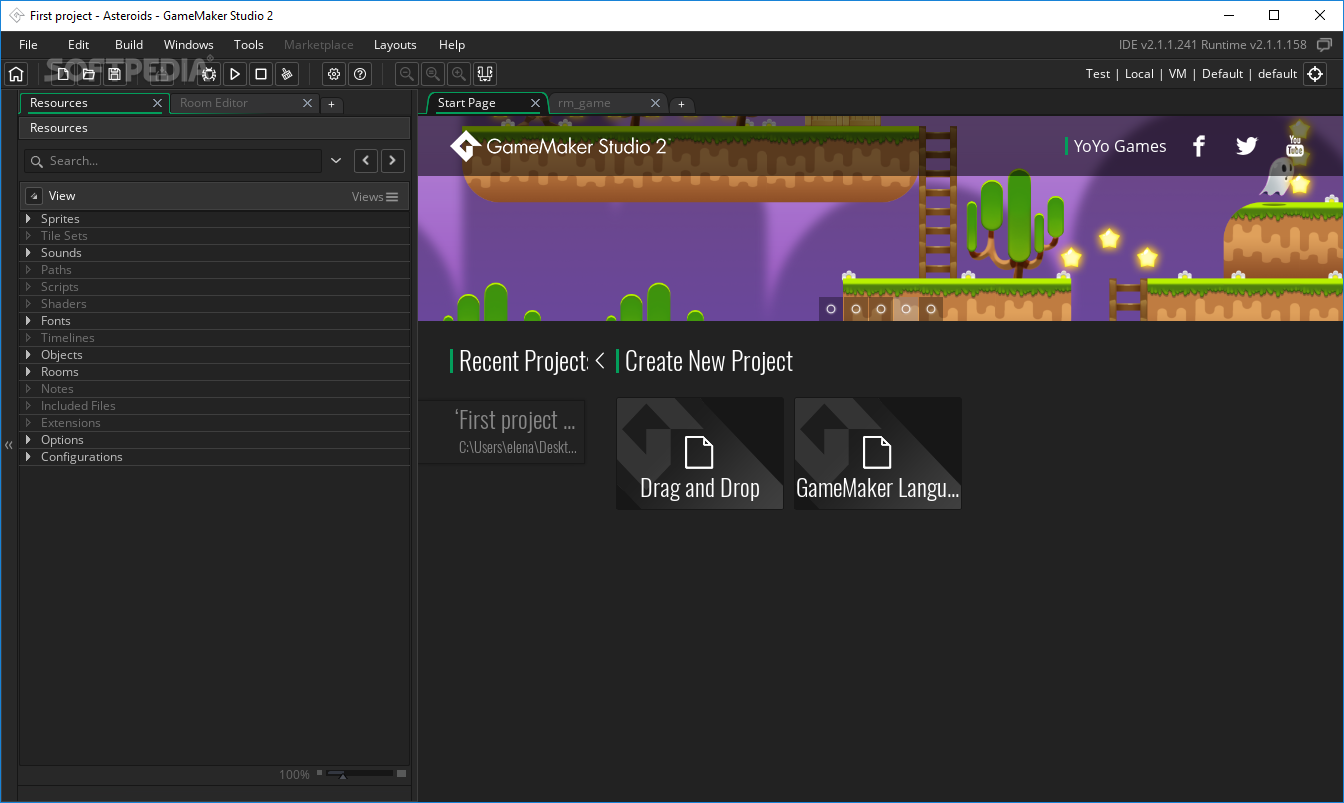Open the search filter dropdown chevron
The width and height of the screenshot is (1344, 803).
coord(336,161)
